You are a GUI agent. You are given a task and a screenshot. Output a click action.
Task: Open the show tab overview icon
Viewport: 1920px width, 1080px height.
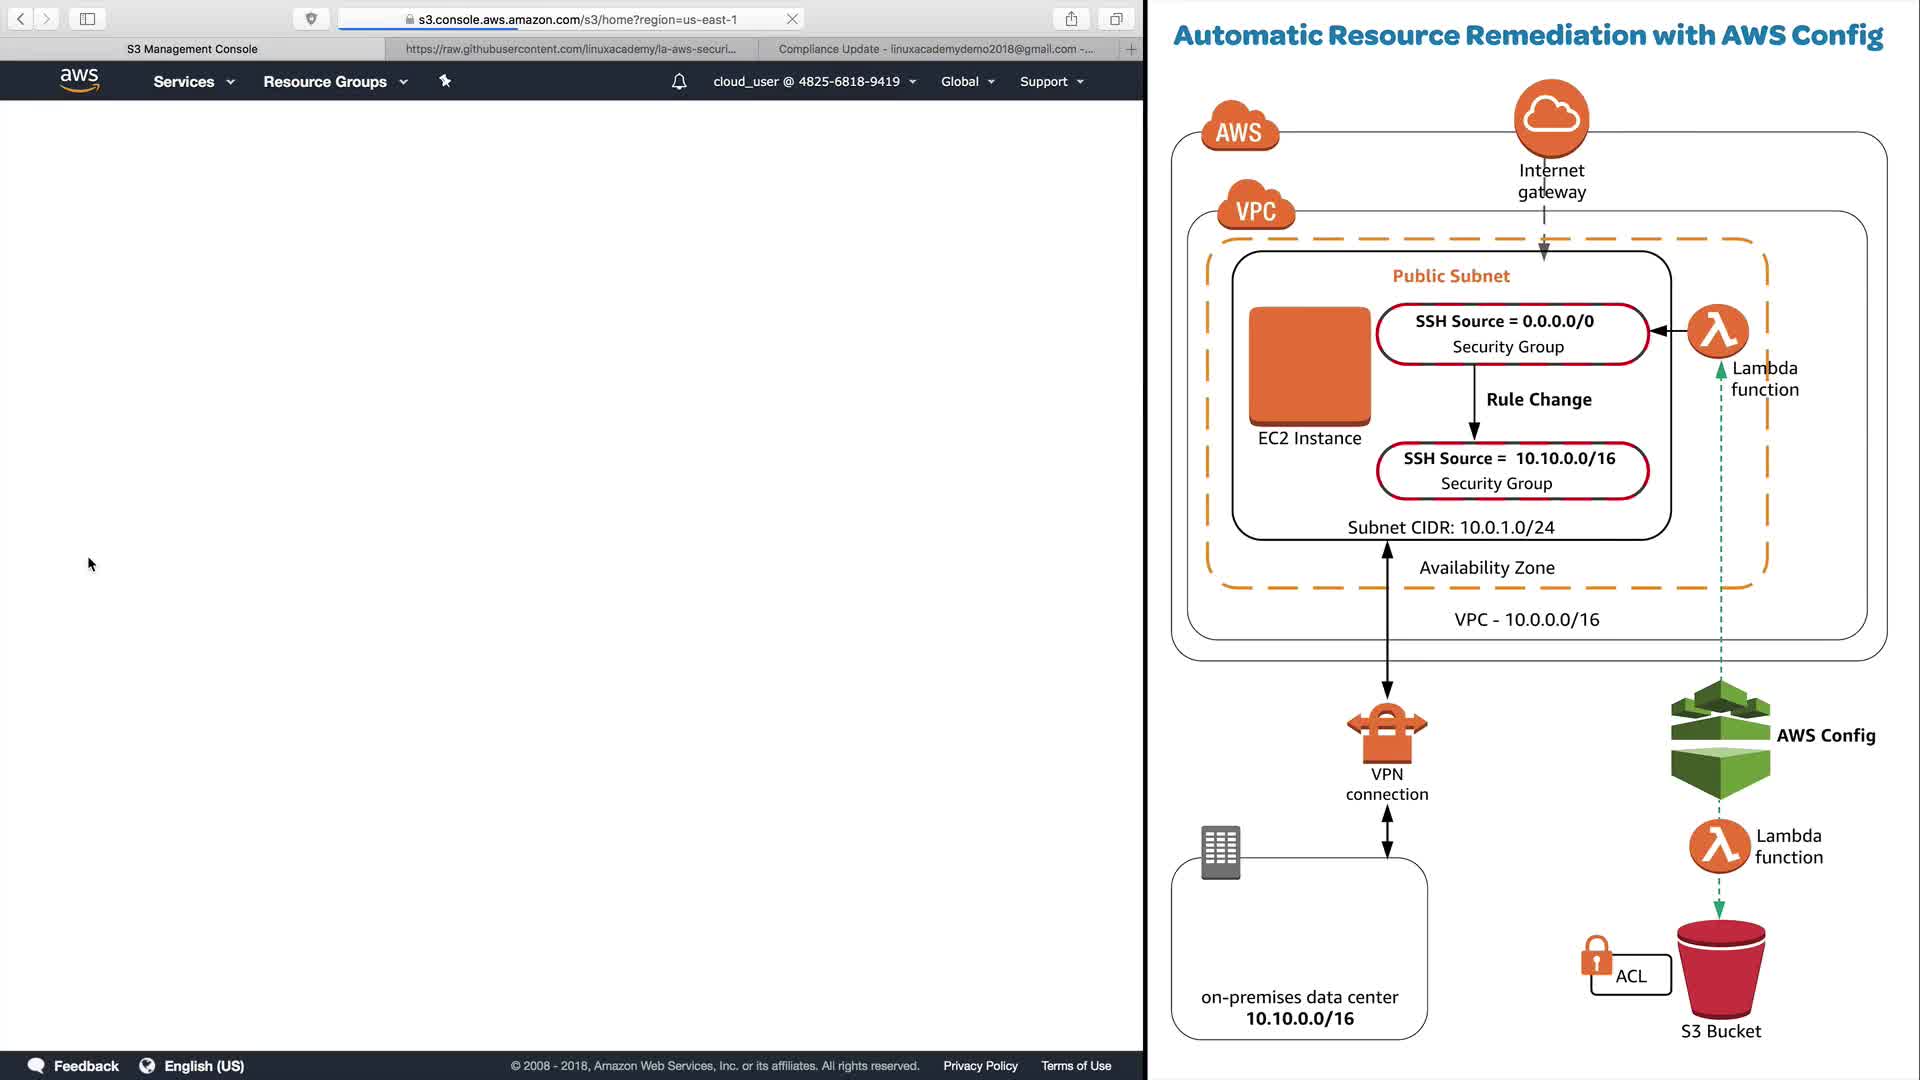[1116, 19]
